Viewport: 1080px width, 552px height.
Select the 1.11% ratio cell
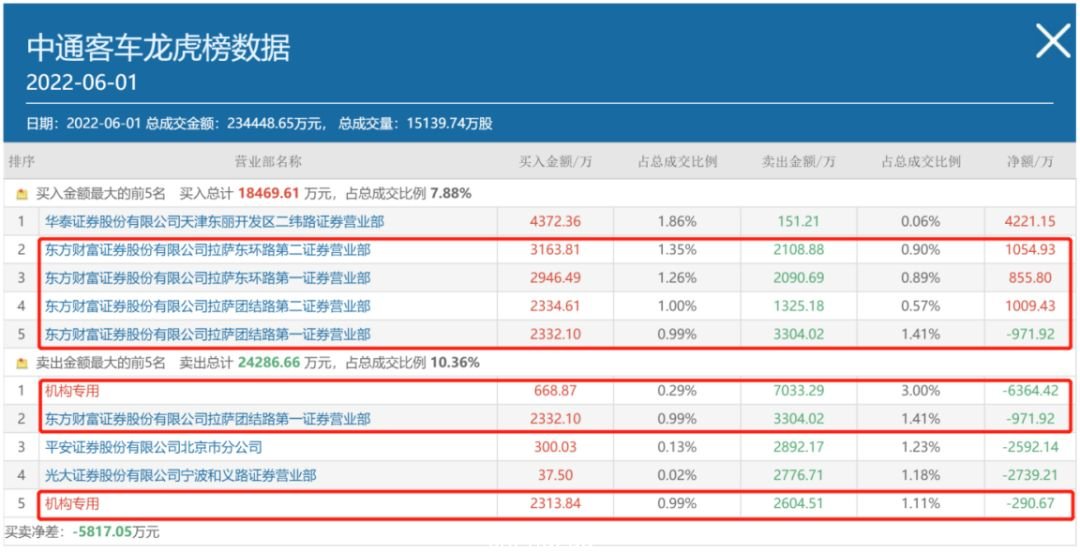tap(921, 504)
